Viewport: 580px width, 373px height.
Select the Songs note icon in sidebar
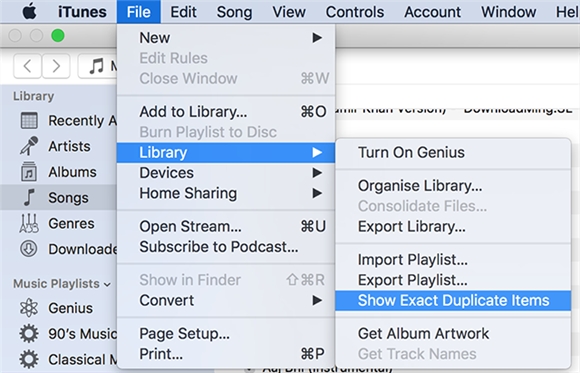(29, 197)
